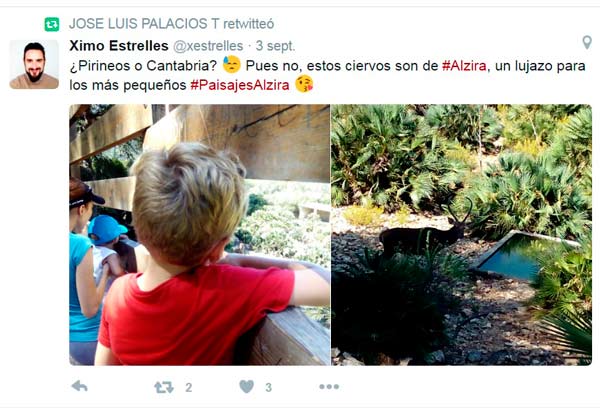
Task: Enlarge the photo of boy in red shirt
Action: pyautogui.click(x=199, y=235)
